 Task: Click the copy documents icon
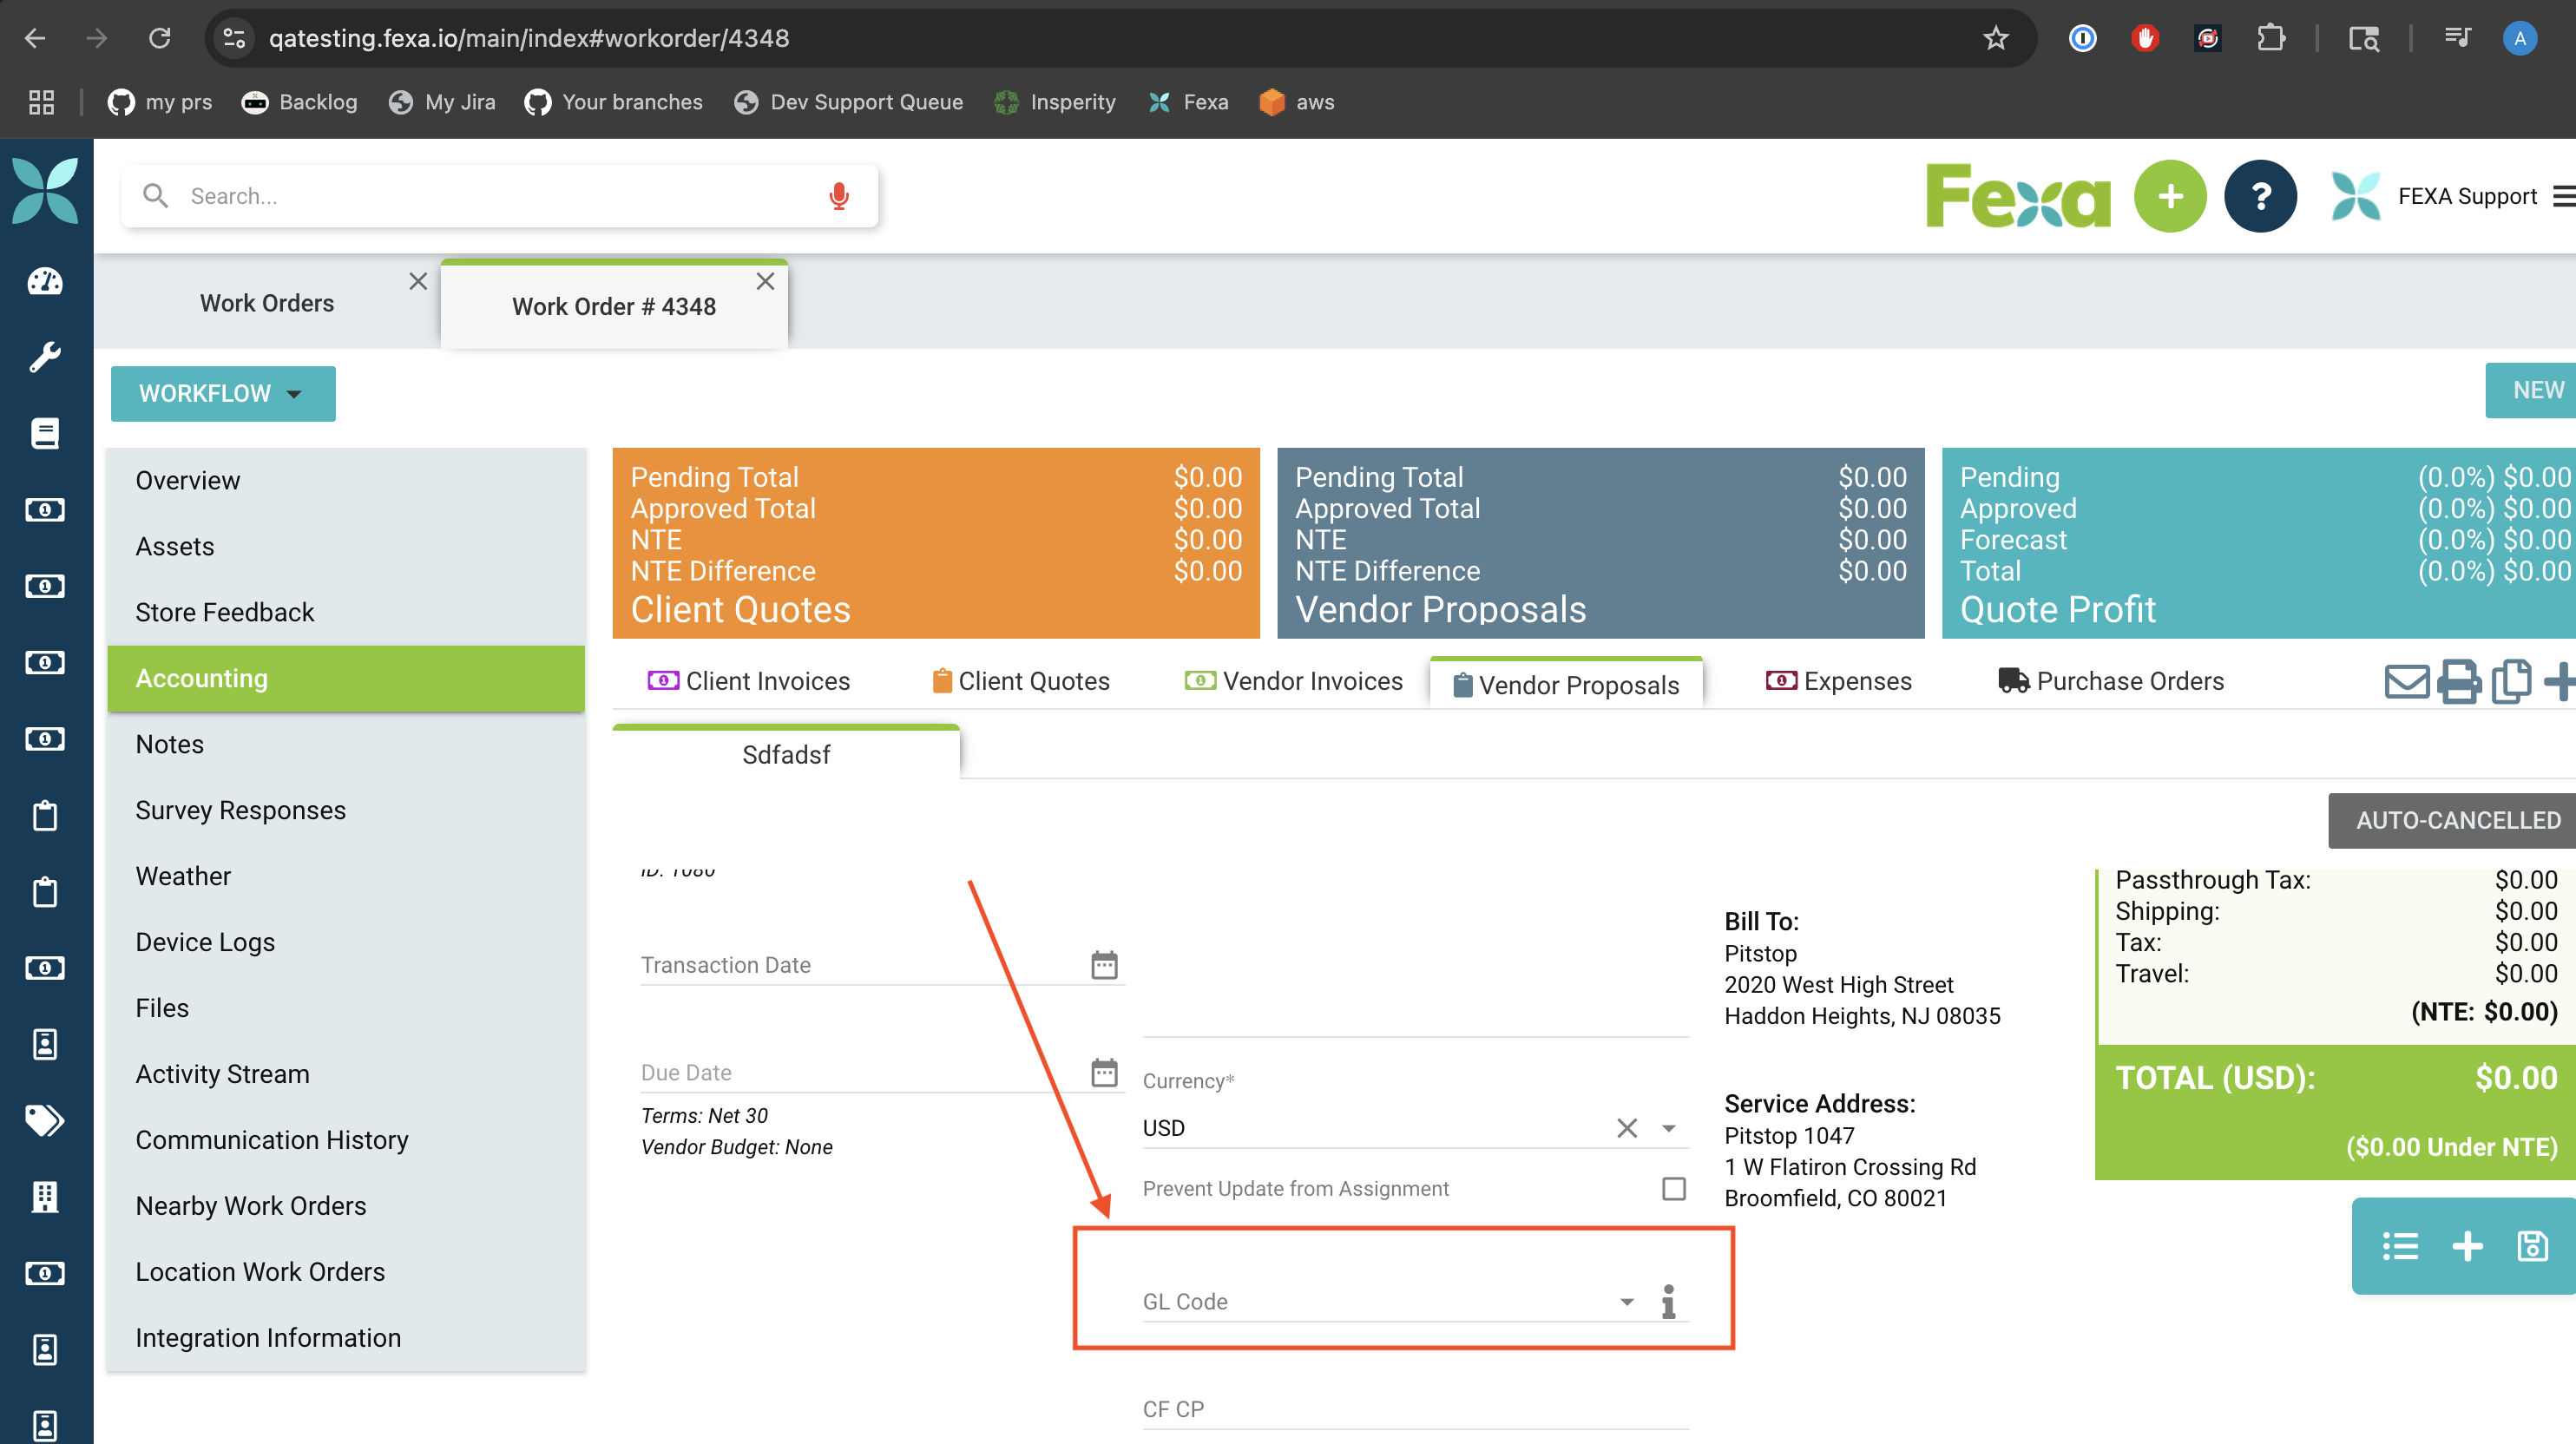coord(2511,682)
